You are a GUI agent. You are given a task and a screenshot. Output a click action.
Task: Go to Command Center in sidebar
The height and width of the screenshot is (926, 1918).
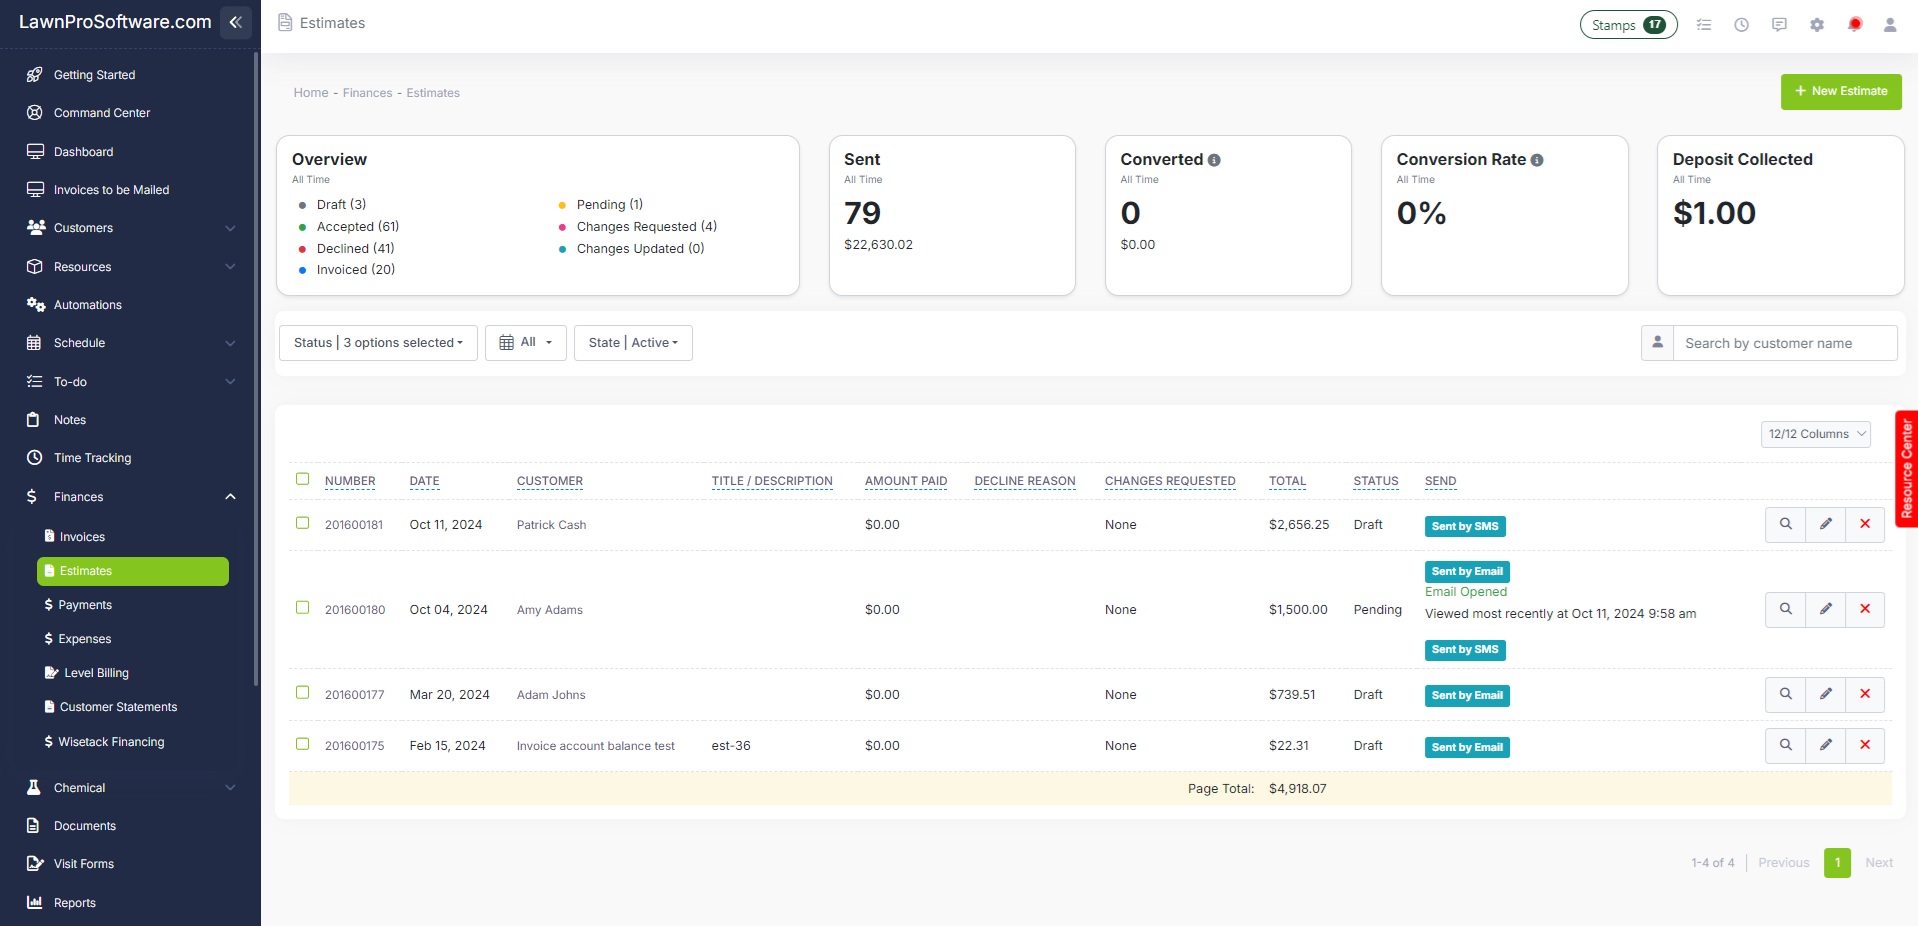pyautogui.click(x=102, y=113)
